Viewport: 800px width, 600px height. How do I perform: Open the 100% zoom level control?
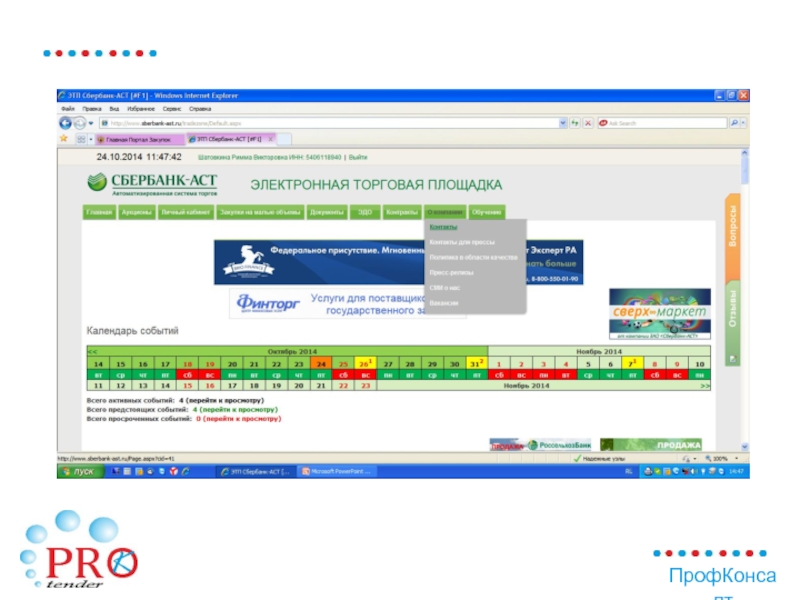pos(721,459)
